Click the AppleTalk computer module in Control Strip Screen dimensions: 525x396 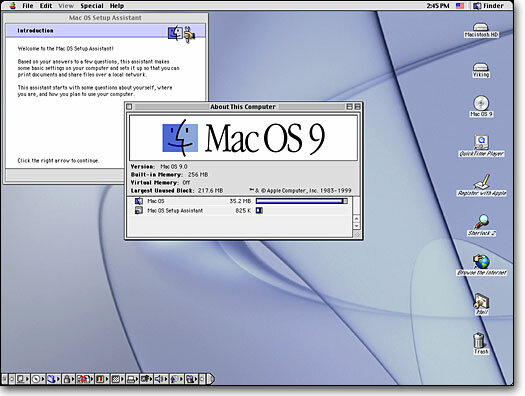point(23,379)
